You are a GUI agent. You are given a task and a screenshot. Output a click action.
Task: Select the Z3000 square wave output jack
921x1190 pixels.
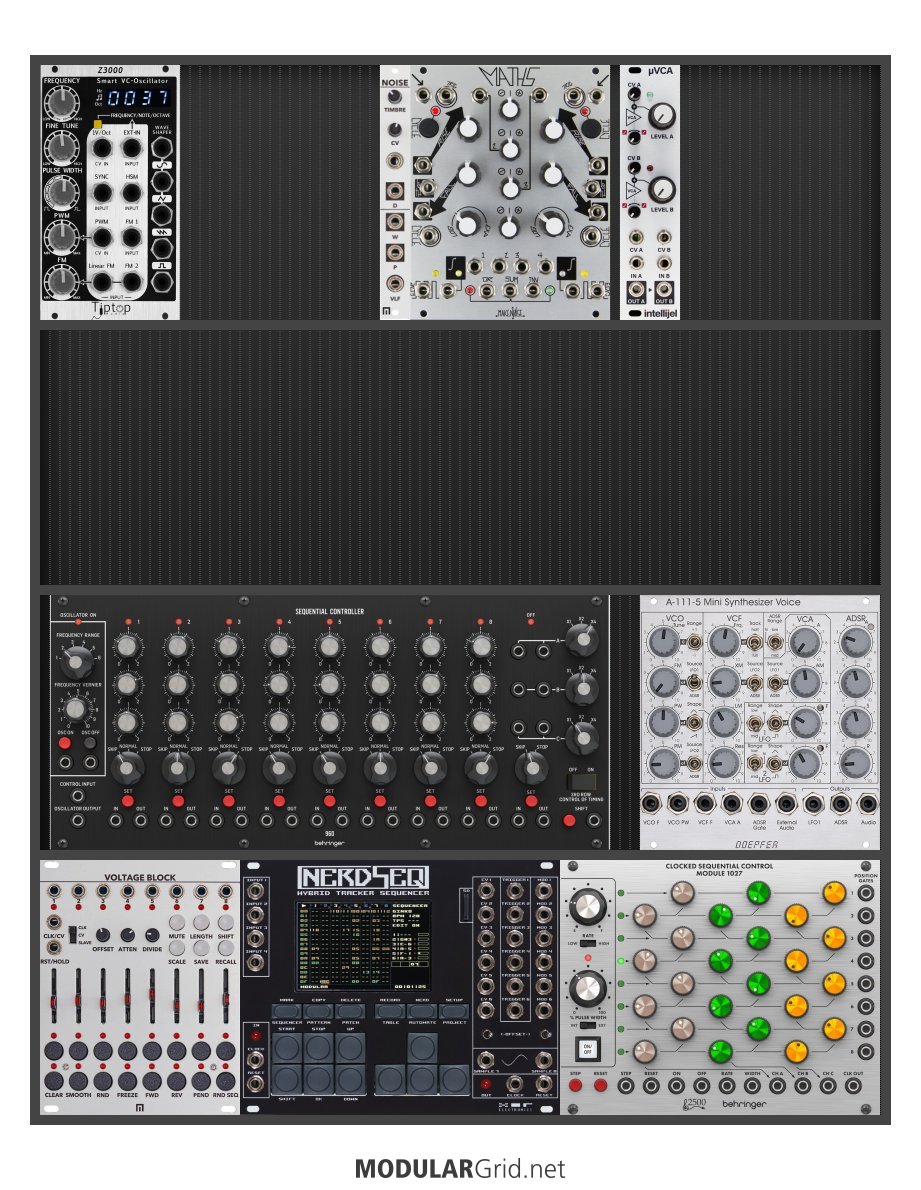(x=162, y=282)
